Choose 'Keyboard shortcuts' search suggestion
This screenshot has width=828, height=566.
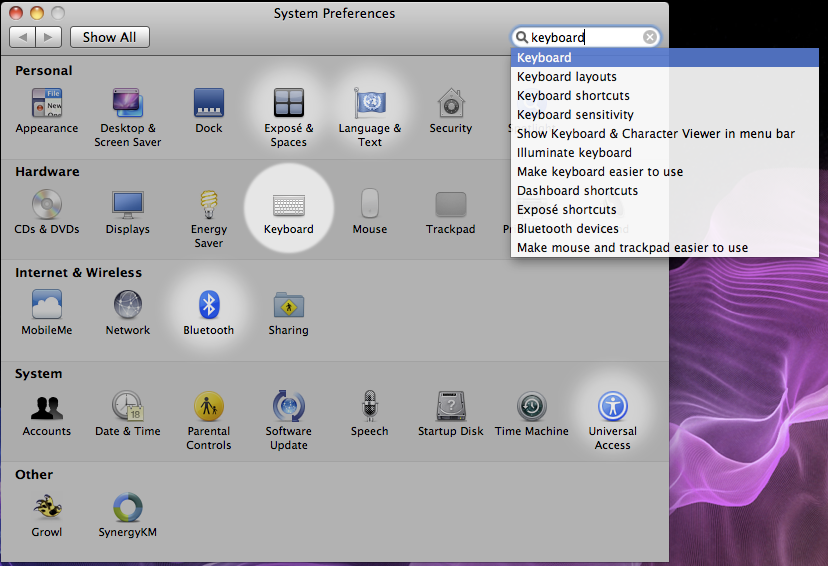click(665, 96)
